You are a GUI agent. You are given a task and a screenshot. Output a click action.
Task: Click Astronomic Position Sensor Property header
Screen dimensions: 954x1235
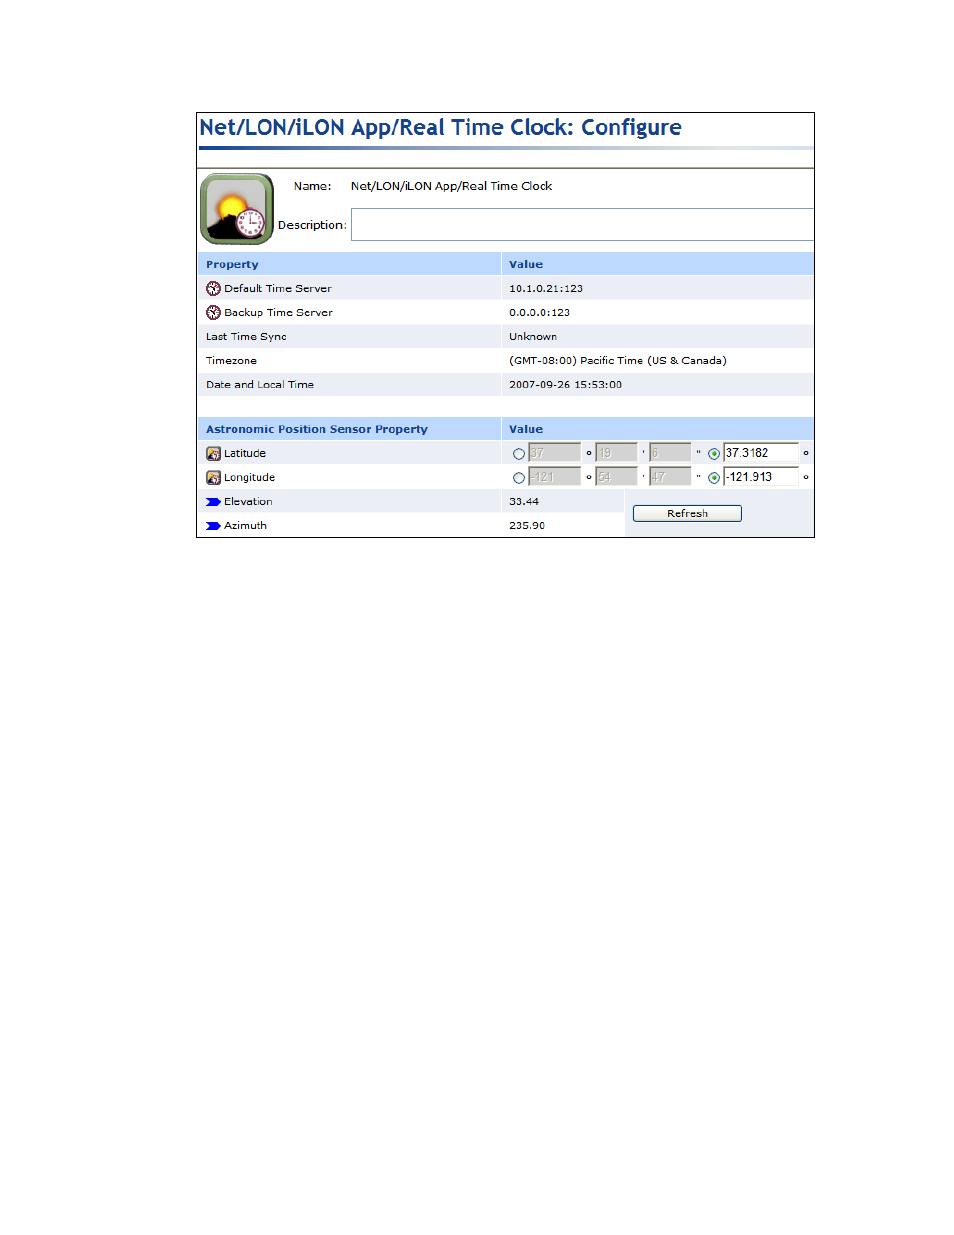317,430
